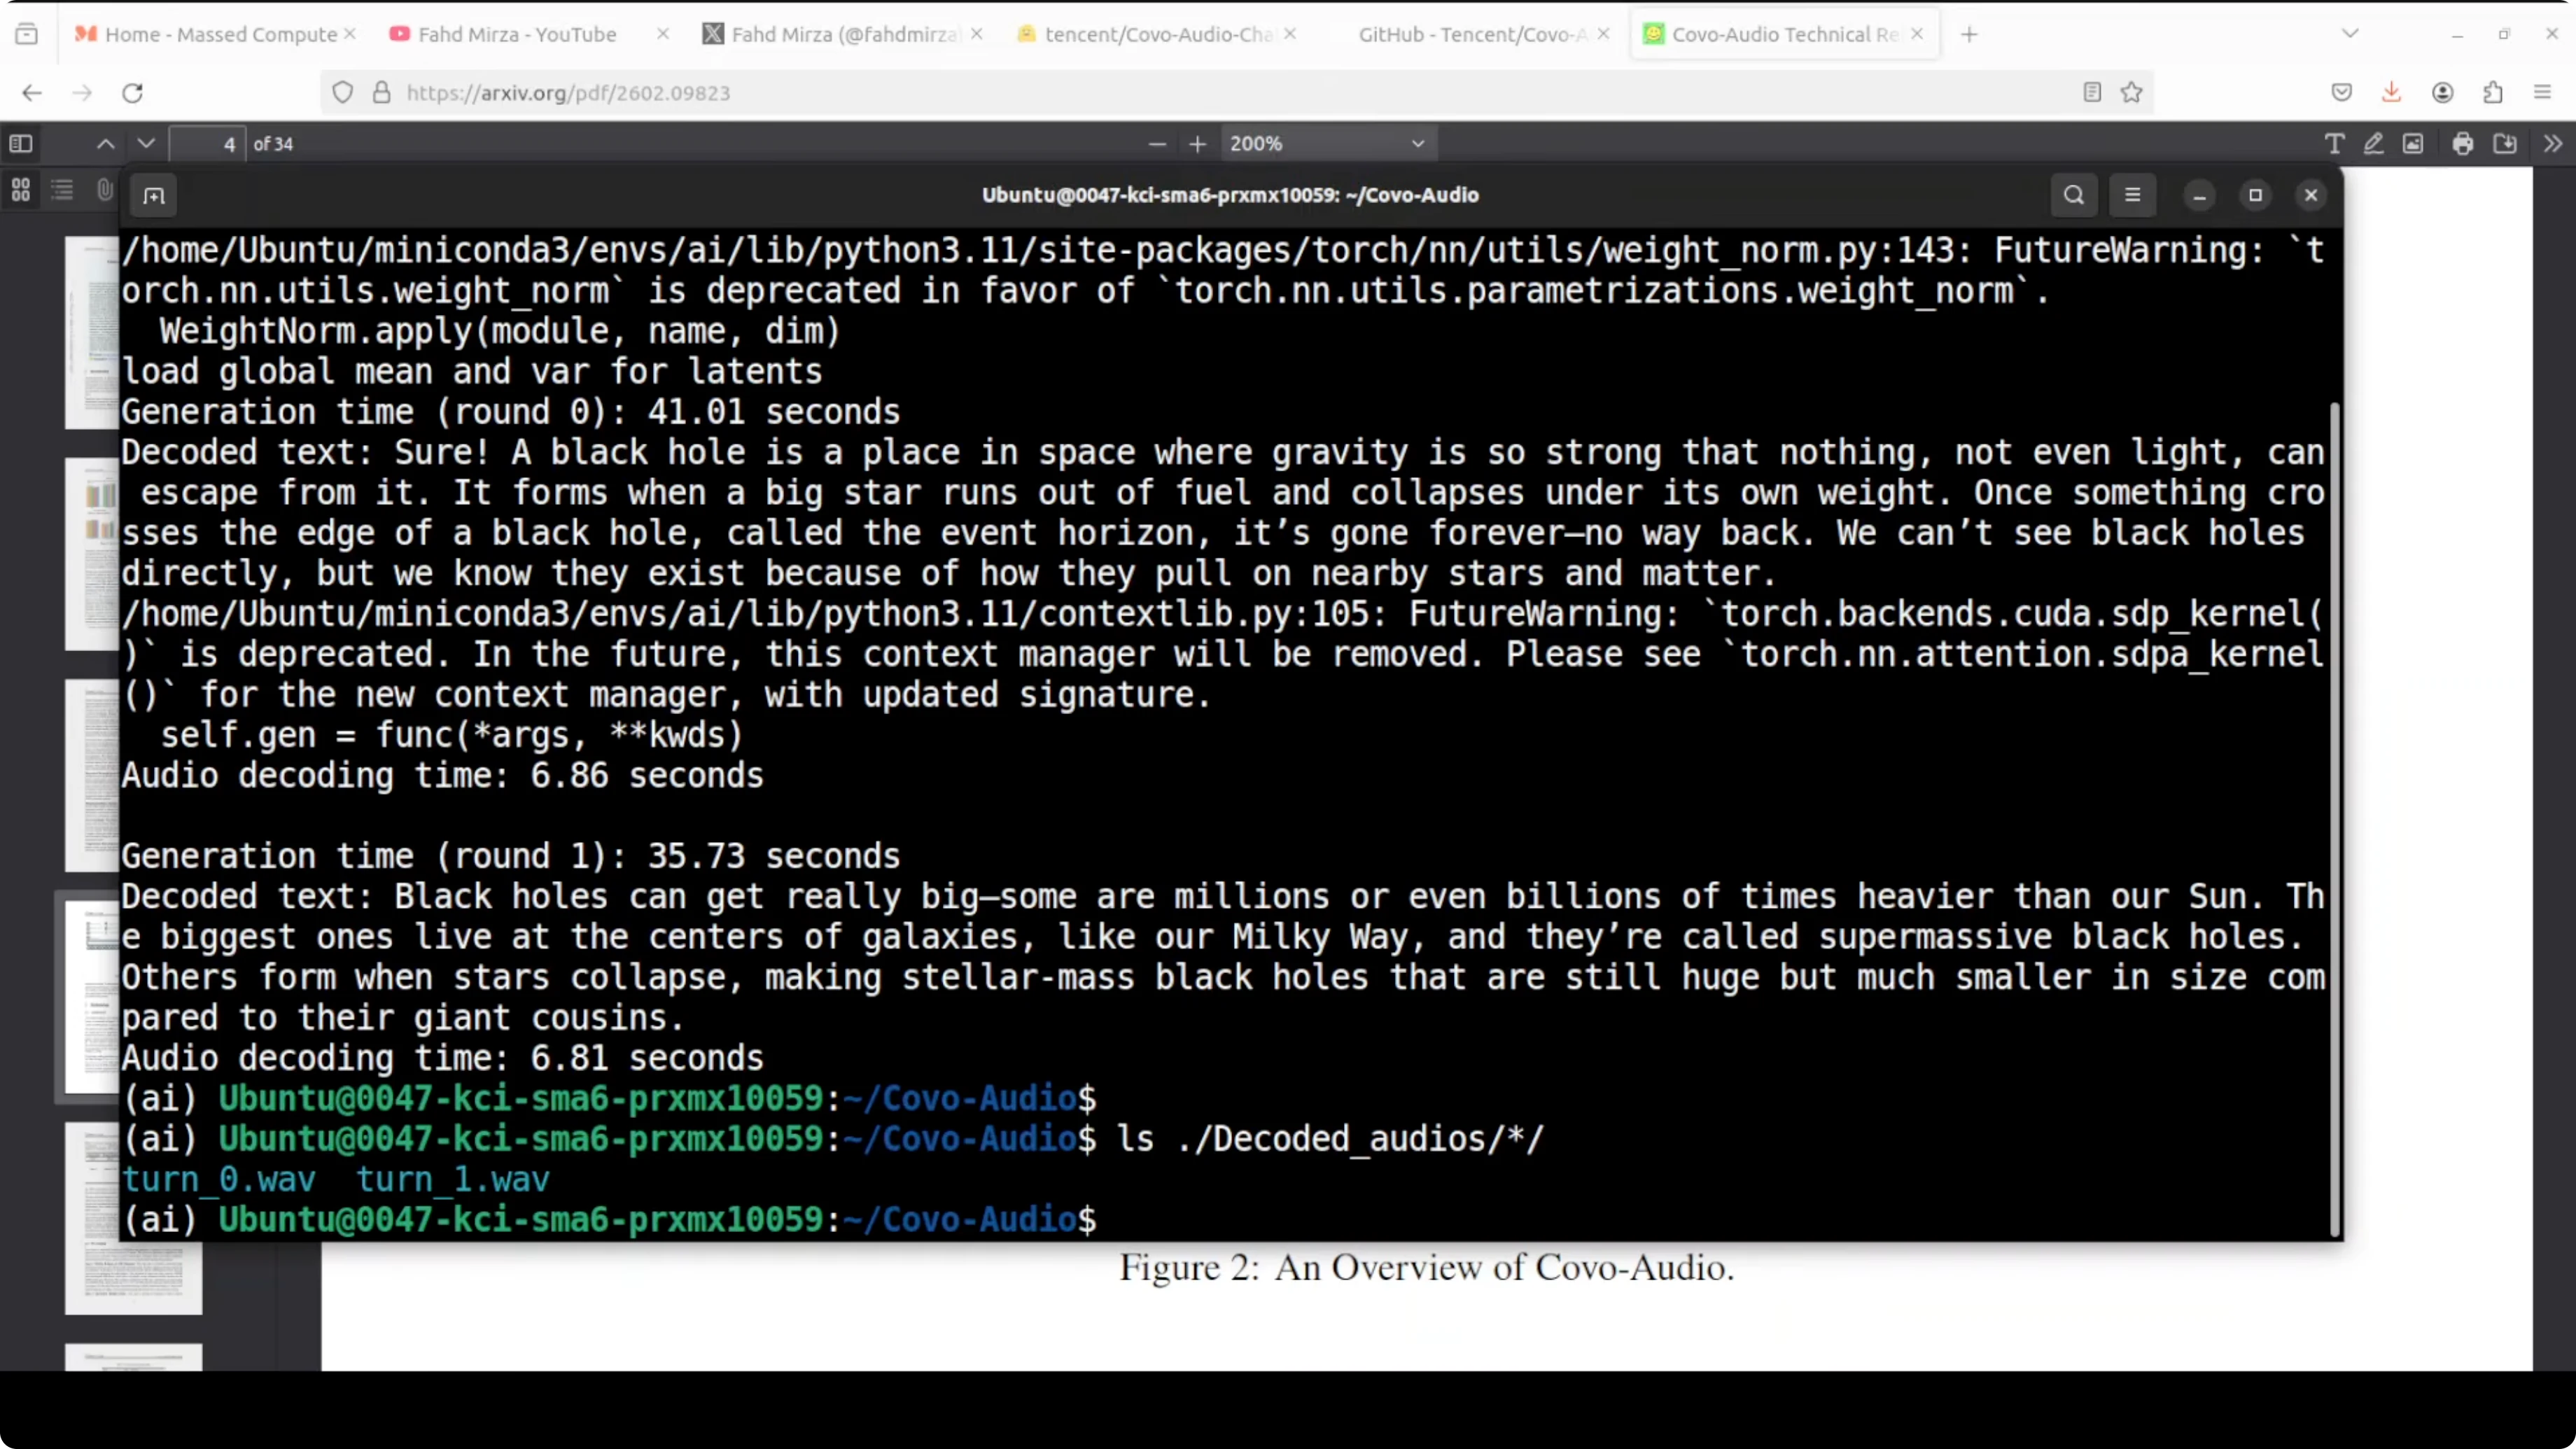Expand the list all tabs chevron
Viewport: 2576px width, 1449px height.
click(x=2350, y=34)
